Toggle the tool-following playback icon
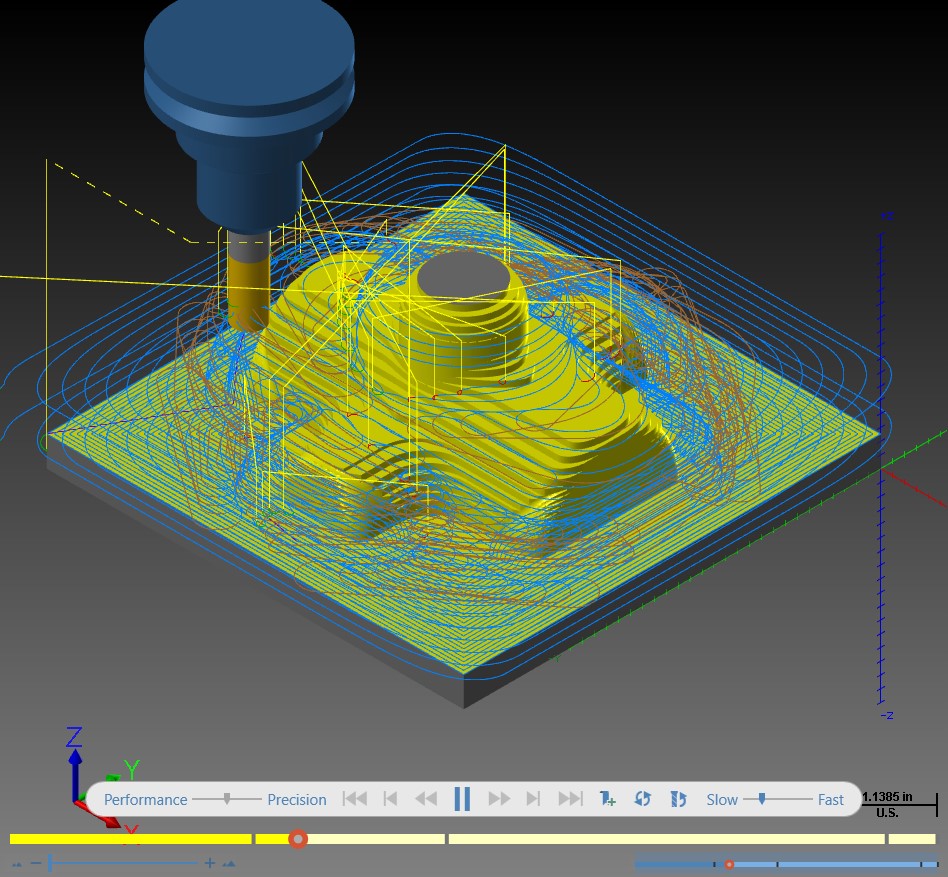Image resolution: width=948 pixels, height=877 pixels. [678, 799]
